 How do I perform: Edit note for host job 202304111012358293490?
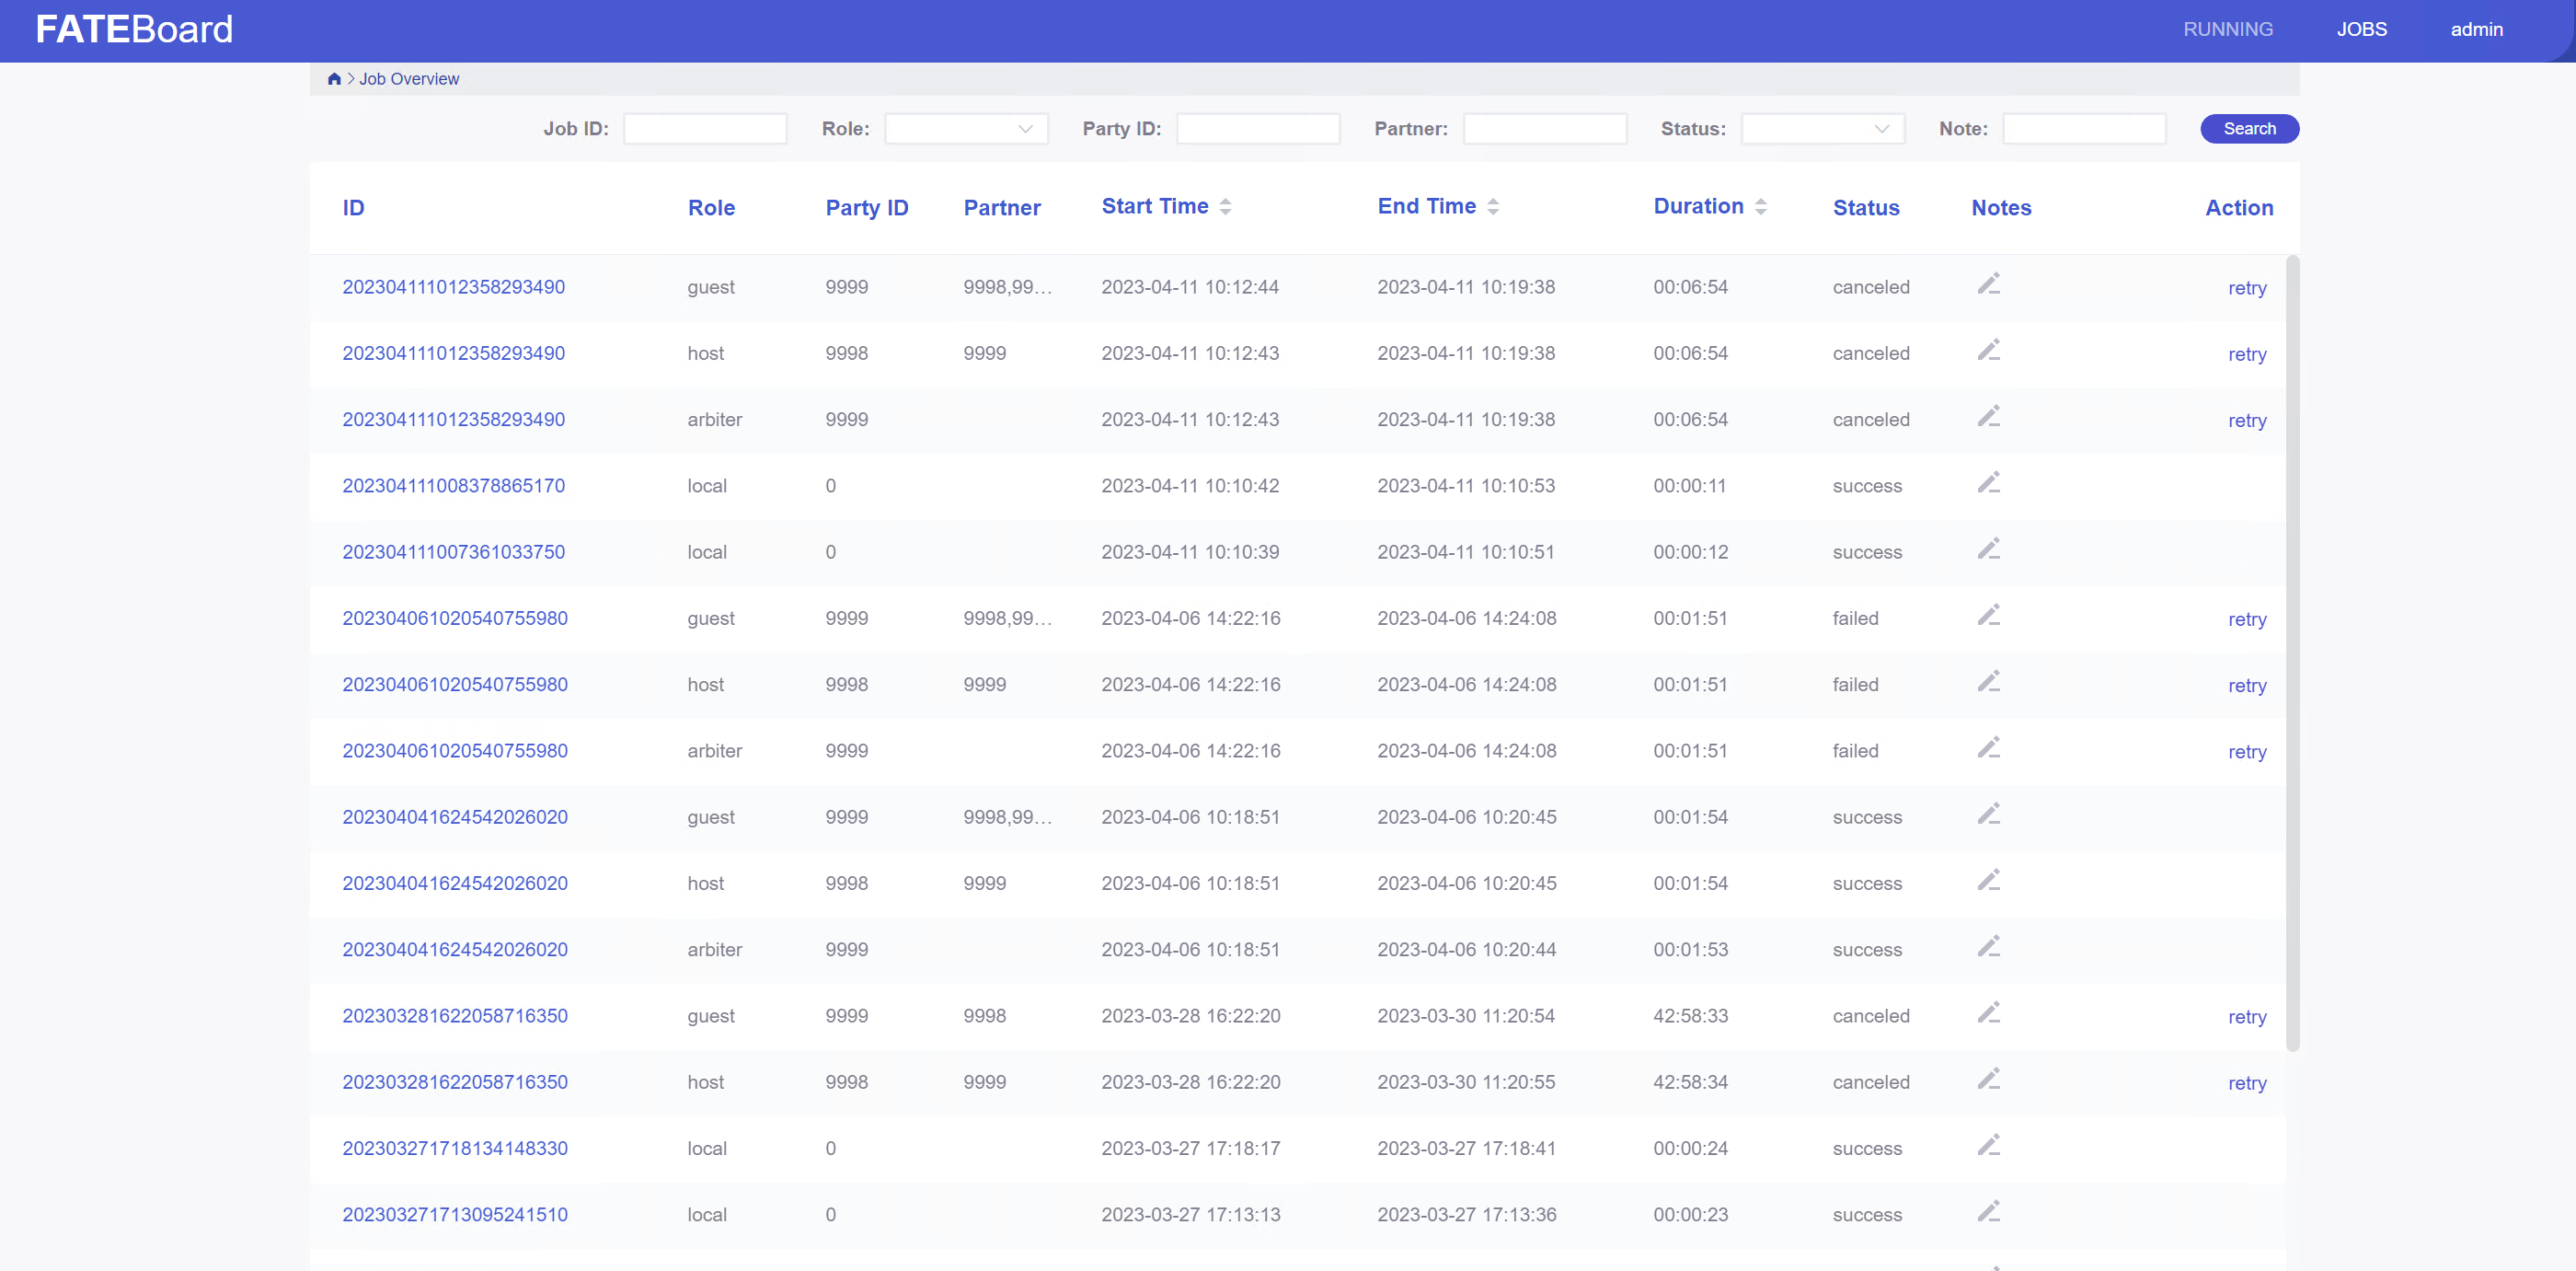pyautogui.click(x=1989, y=351)
